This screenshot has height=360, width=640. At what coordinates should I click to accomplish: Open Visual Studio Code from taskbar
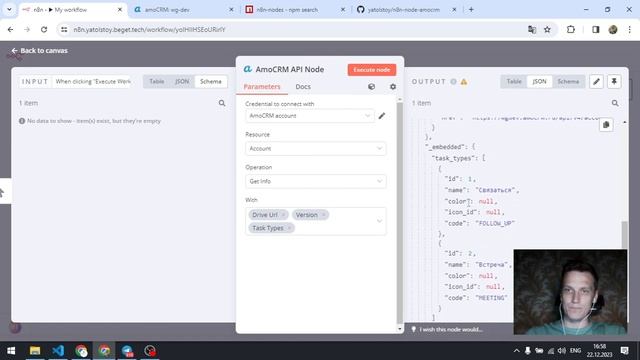[58, 351]
